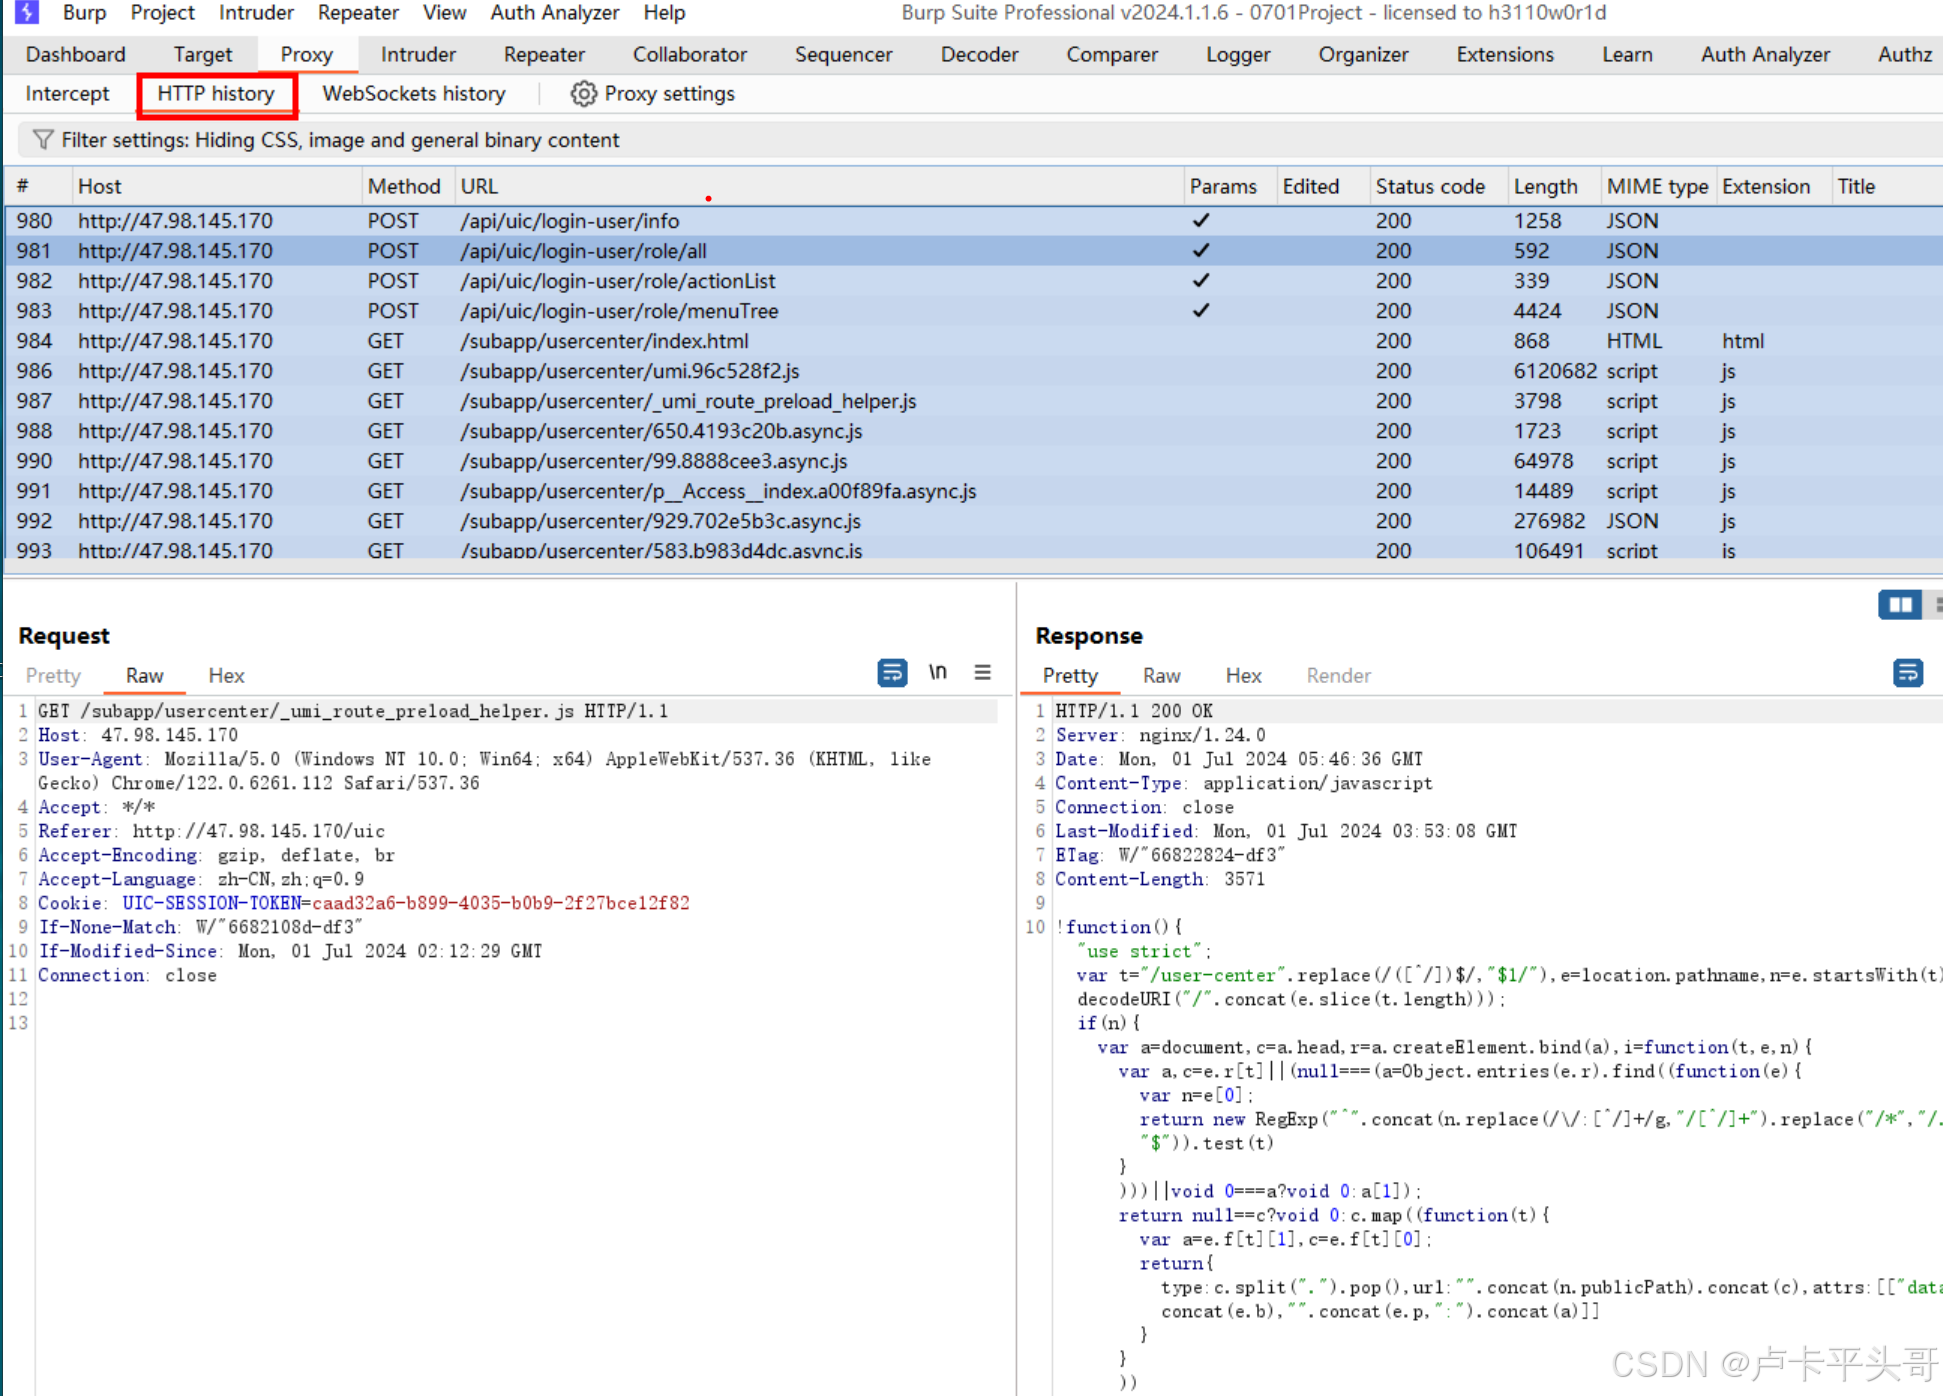
Task: Click the Burp Suite logo icon
Action: coord(24,13)
